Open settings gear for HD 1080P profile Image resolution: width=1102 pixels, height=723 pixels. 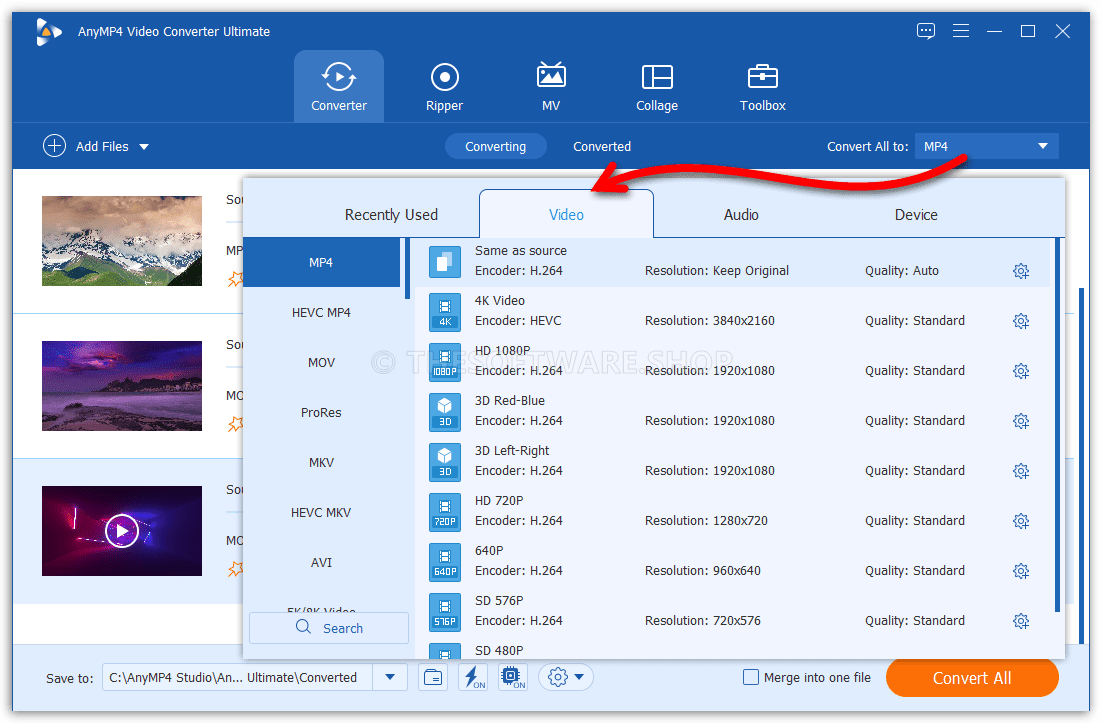click(x=1021, y=371)
